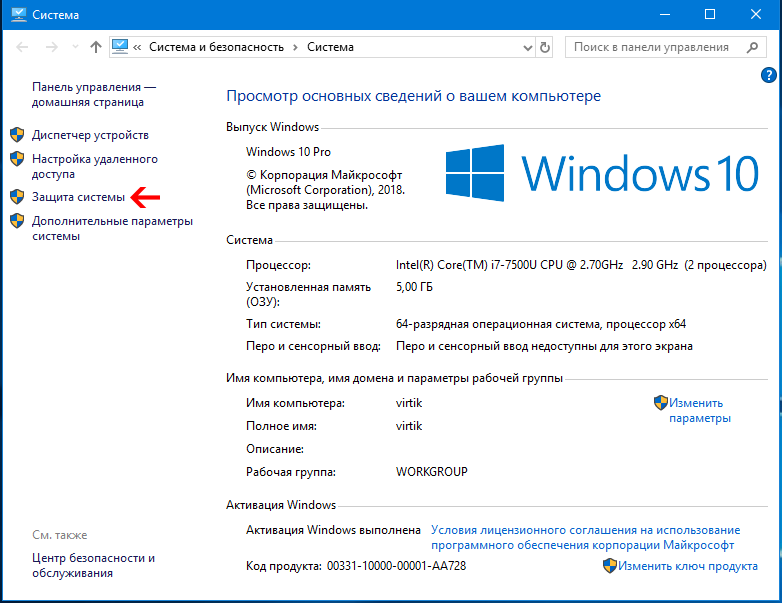Click the Windows 10 logo image

[x=602, y=173]
